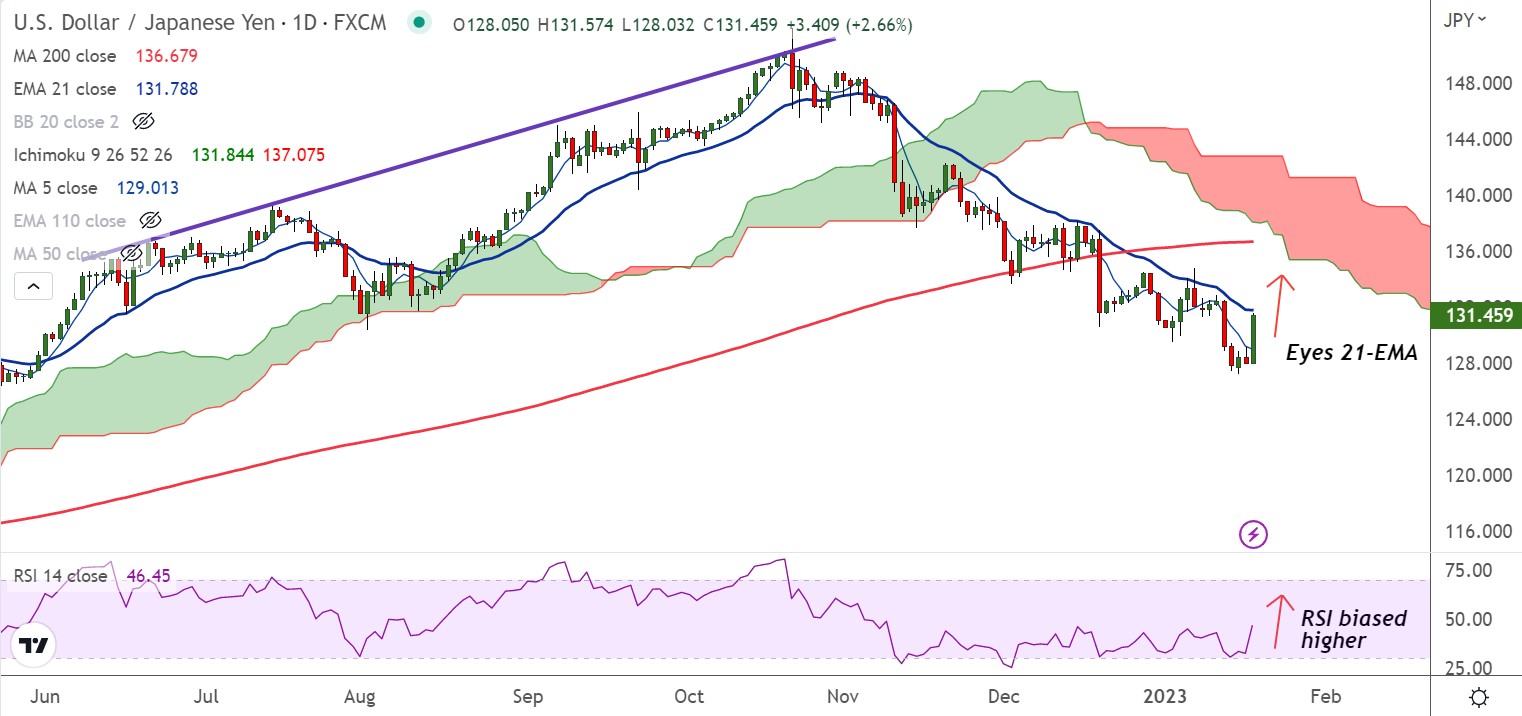Collapse the indicator legend with chevron

tap(34, 287)
